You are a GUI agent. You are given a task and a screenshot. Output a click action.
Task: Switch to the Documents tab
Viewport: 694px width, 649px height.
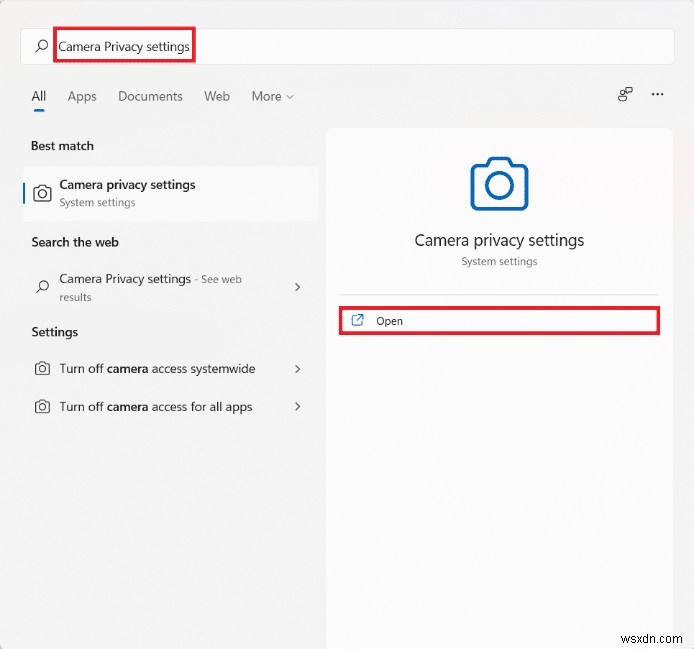tap(150, 96)
